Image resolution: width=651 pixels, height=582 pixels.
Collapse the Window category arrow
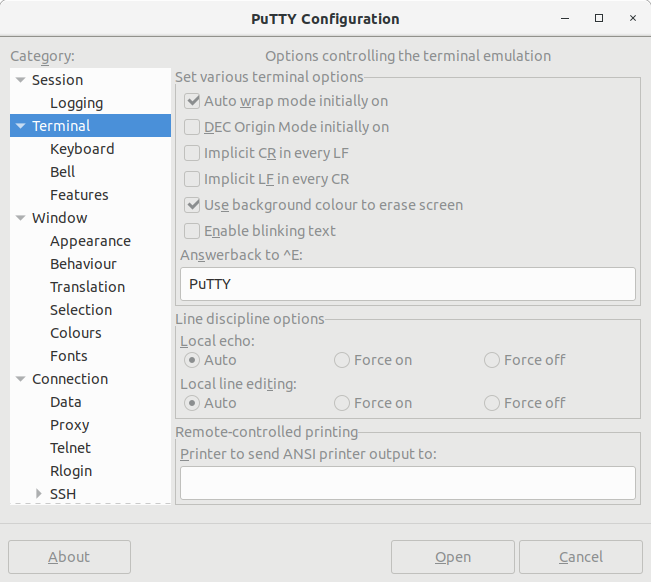[x=20, y=218]
